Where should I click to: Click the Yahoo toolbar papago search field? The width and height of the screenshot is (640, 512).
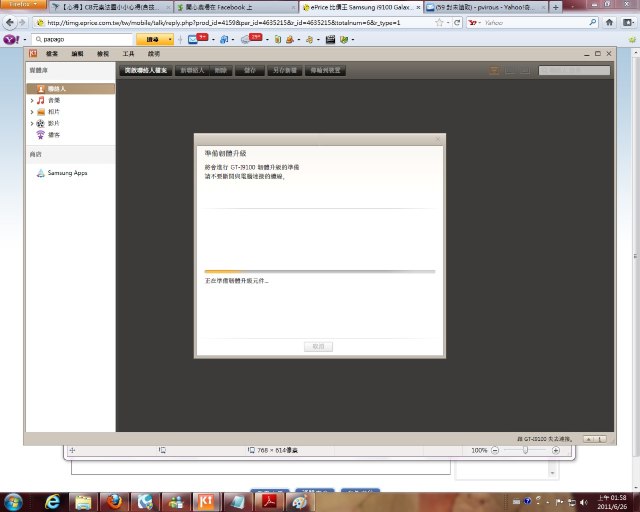coord(83,39)
